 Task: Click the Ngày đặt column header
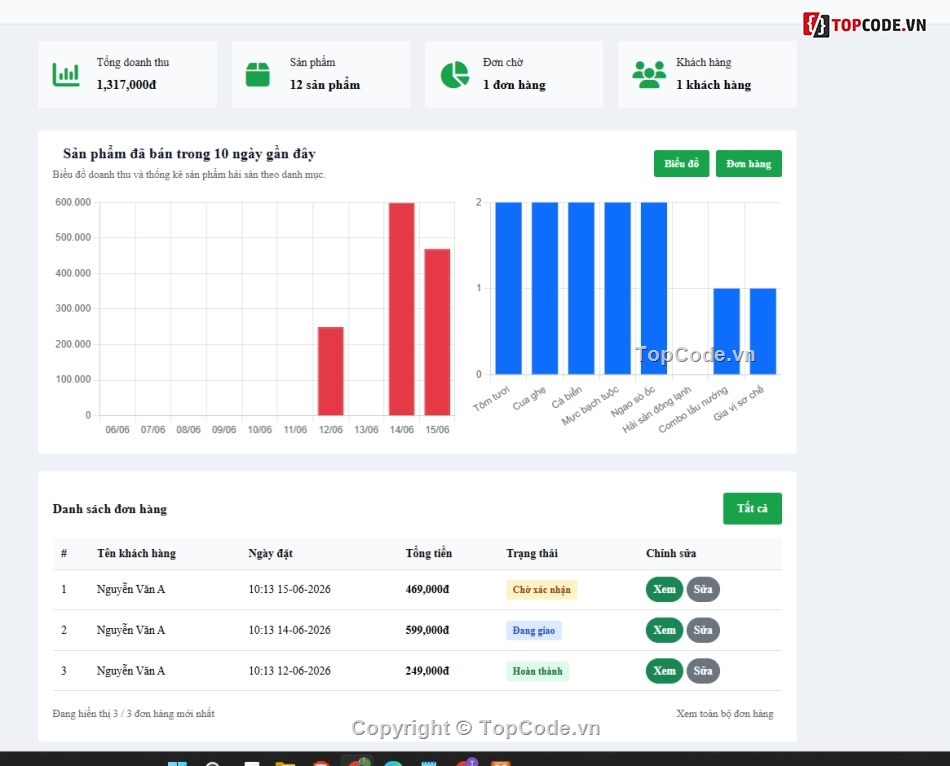[270, 553]
